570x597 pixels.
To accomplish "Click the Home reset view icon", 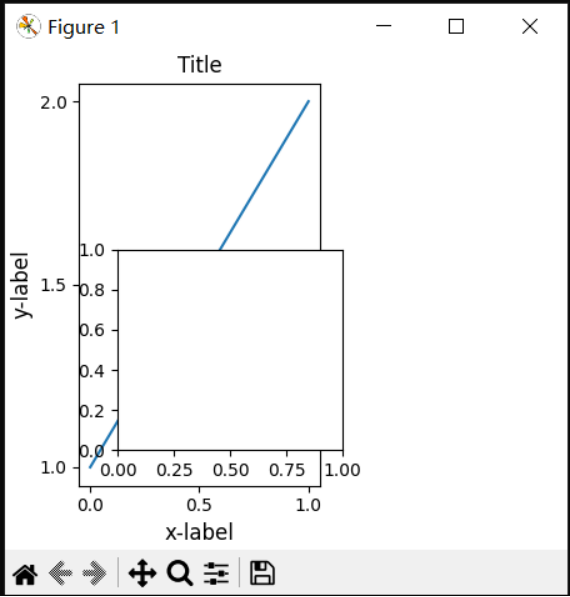I will [26, 573].
